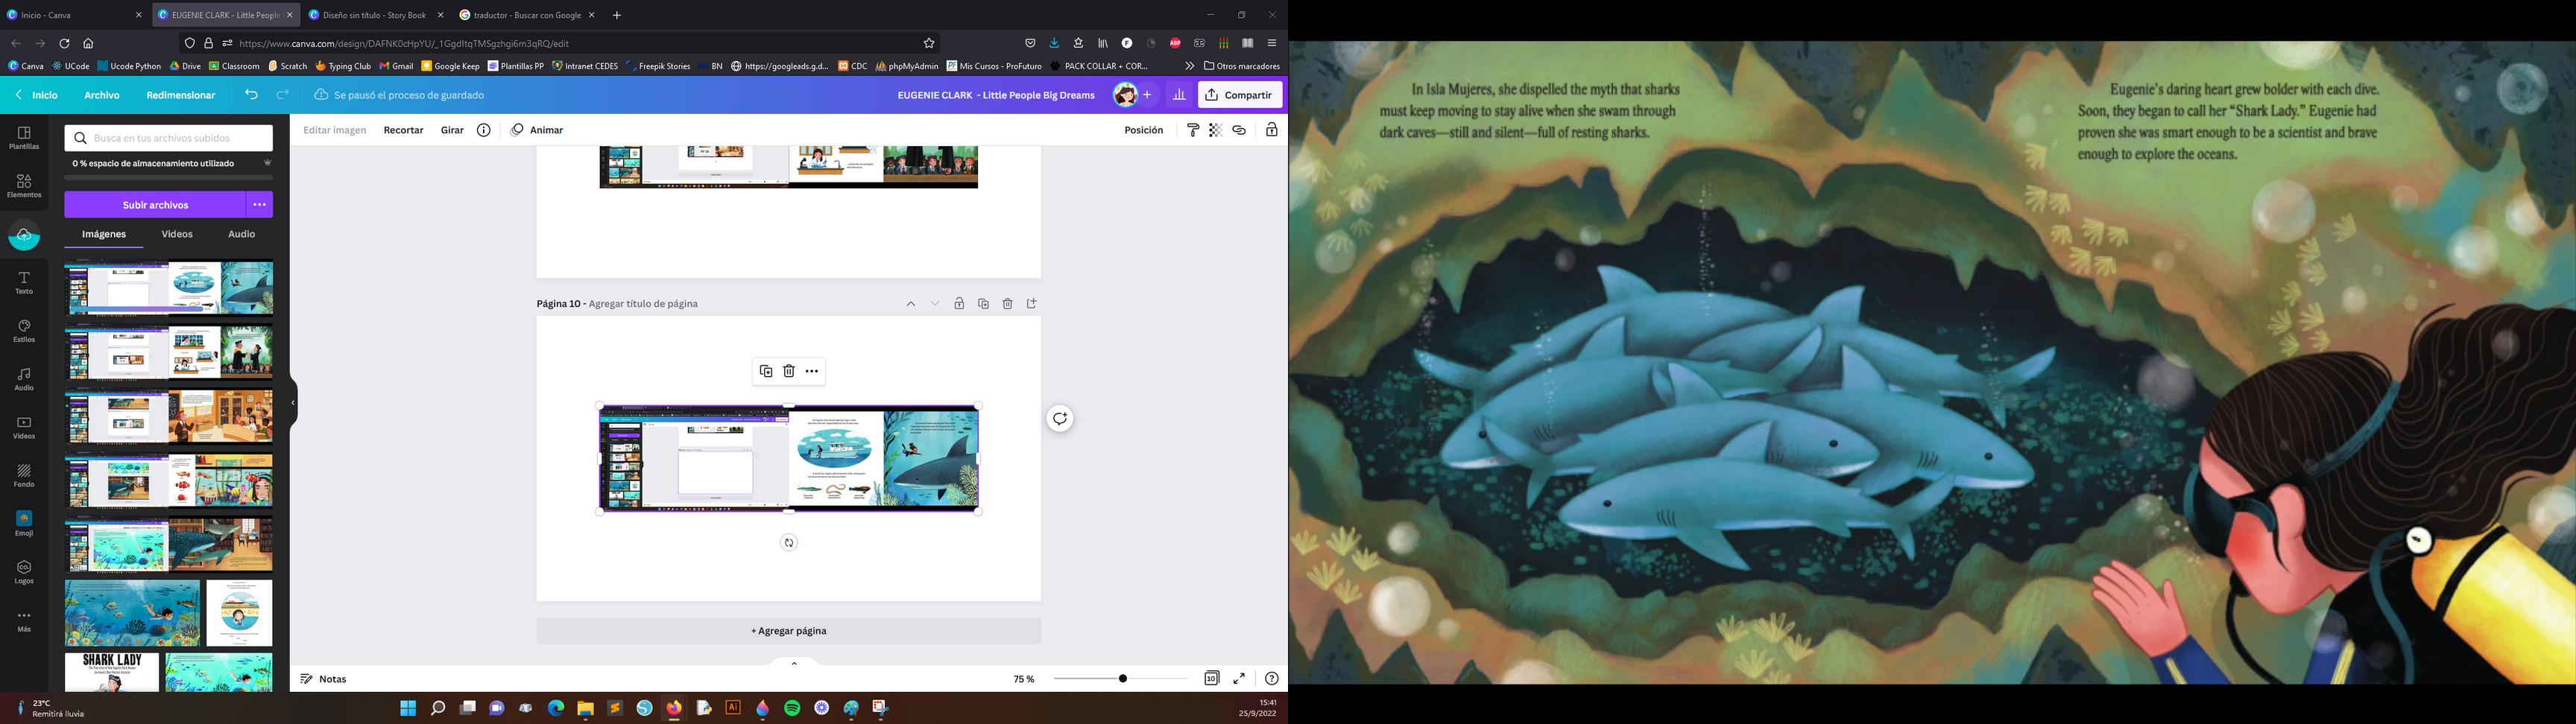This screenshot has width=2576, height=724.
Task: Open the Más options in the Canva sidebar
Action: [x=24, y=621]
